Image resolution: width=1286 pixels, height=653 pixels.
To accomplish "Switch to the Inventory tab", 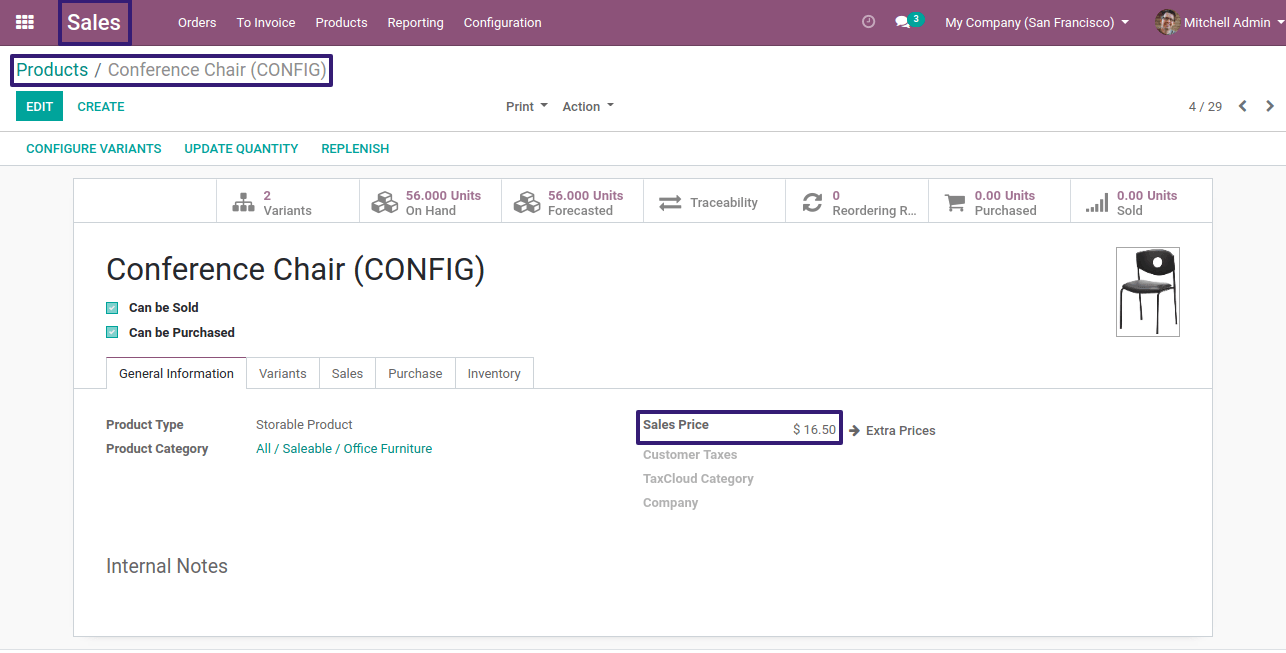I will tap(494, 373).
